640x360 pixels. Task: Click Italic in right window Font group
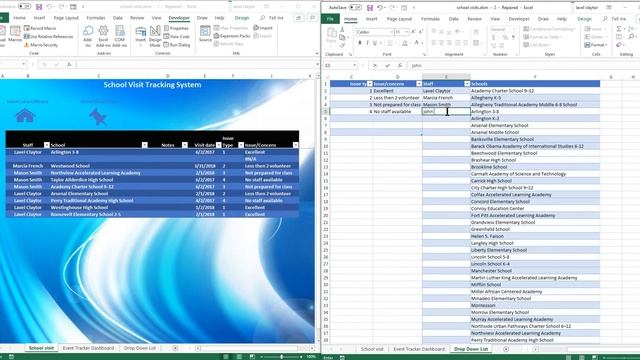point(367,43)
